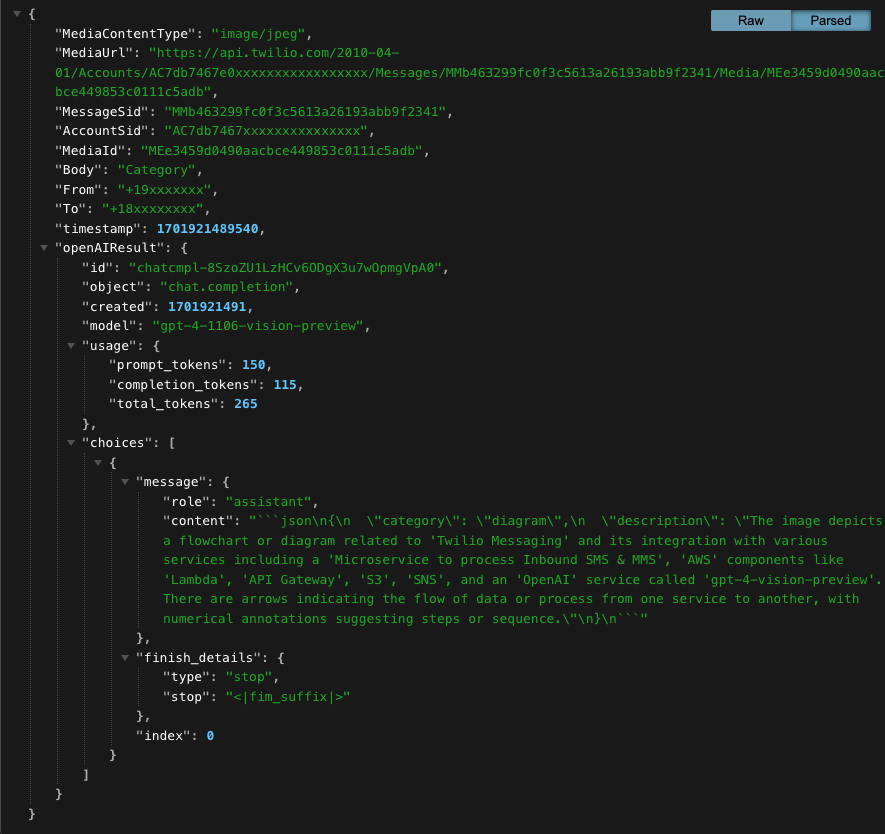
Task: Select the timestamp number 1701921489540
Action: point(208,229)
